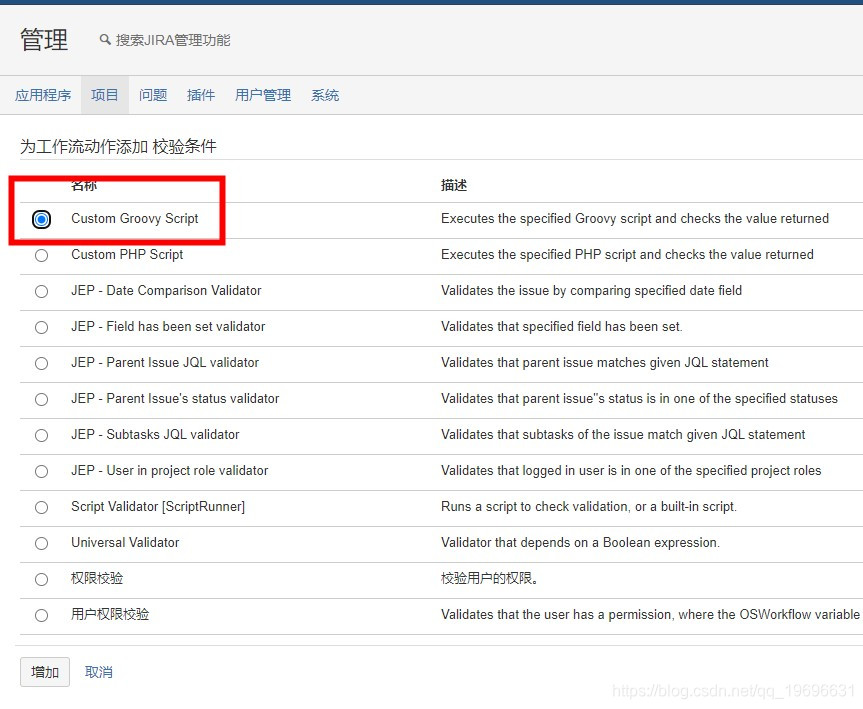Click the 取消 link
The width and height of the screenshot is (863, 709).
coord(99,672)
